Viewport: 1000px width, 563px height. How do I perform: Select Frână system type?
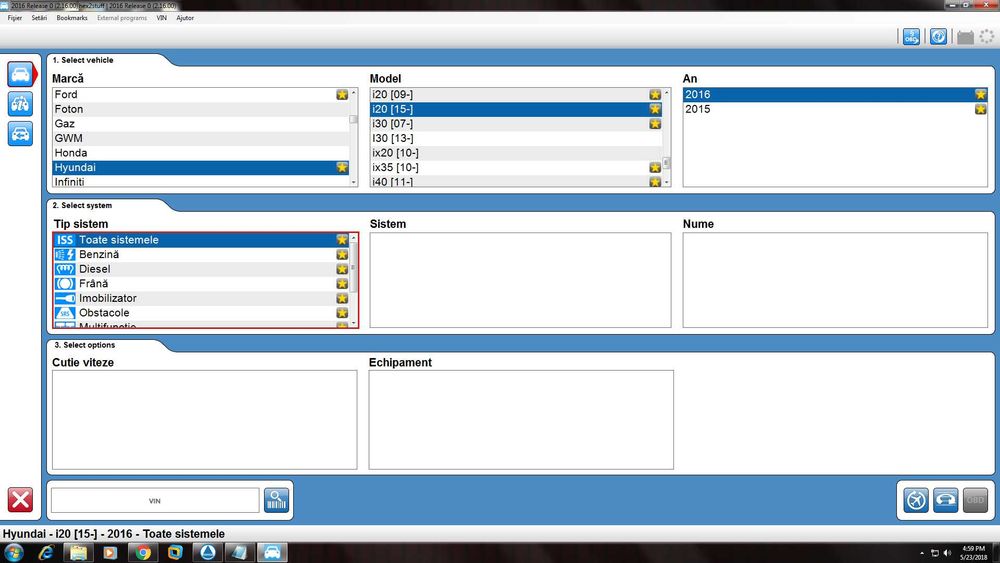click(202, 284)
